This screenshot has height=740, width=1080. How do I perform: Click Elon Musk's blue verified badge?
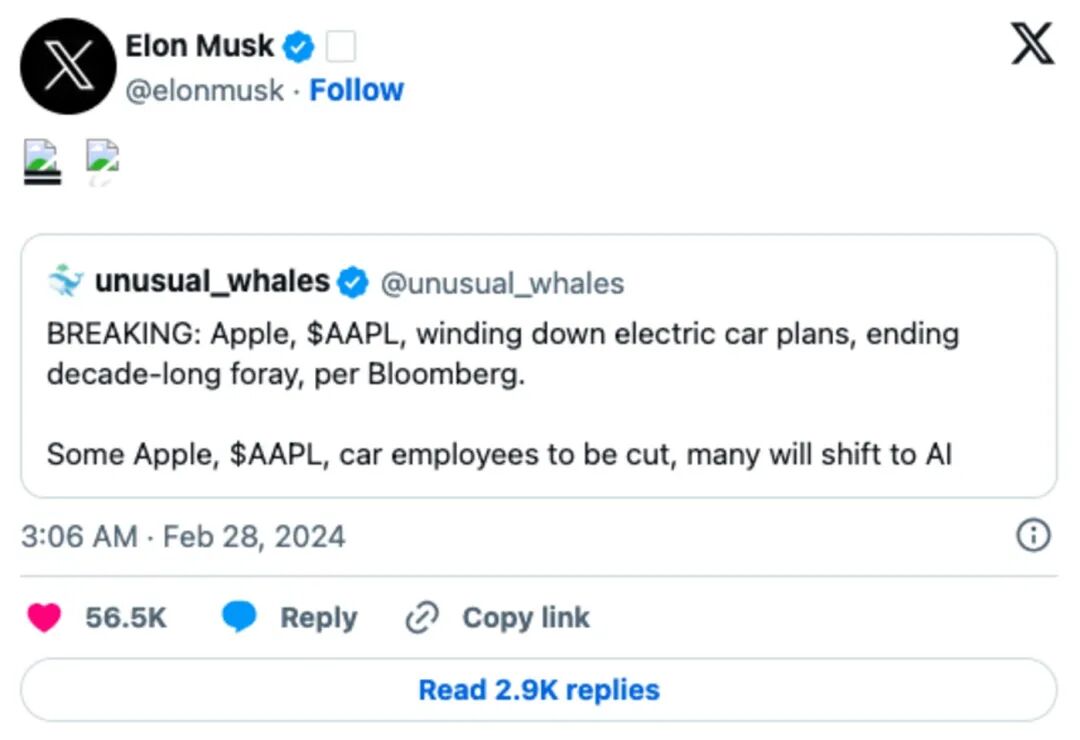pos(298,46)
